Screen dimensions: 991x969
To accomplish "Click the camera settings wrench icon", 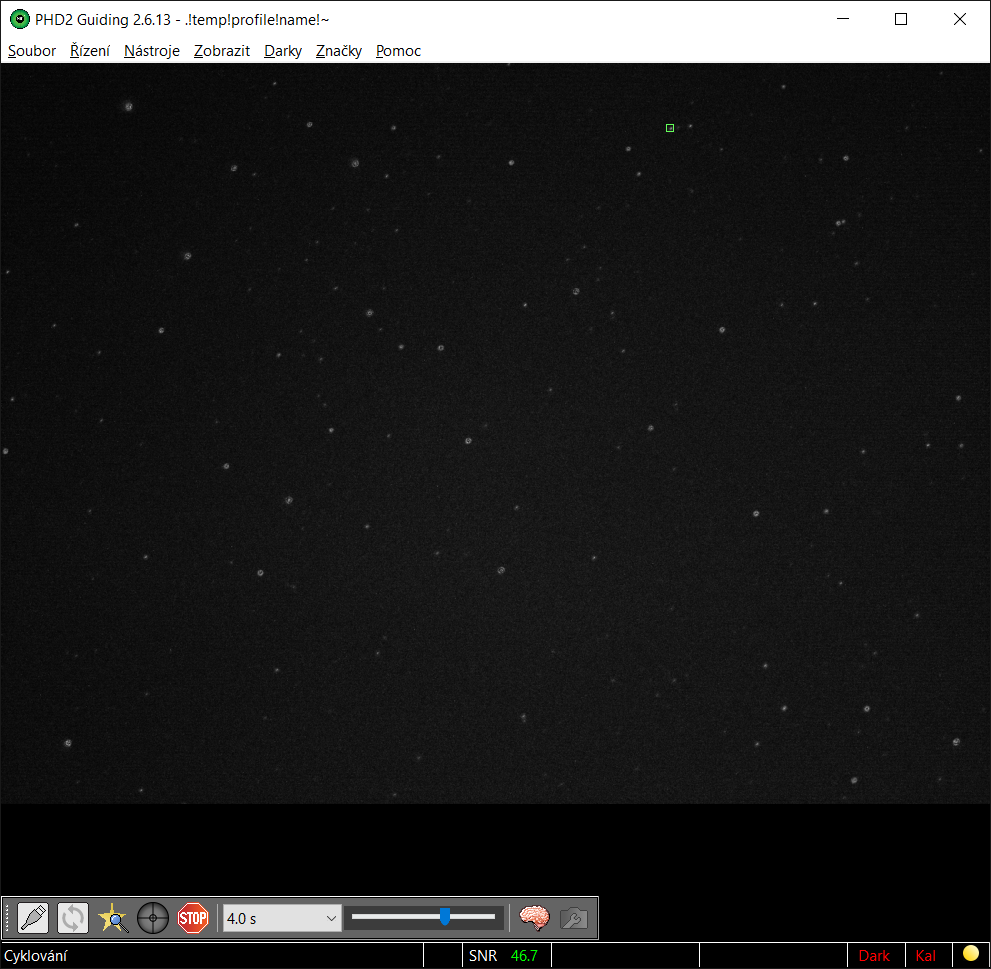I will click(574, 918).
